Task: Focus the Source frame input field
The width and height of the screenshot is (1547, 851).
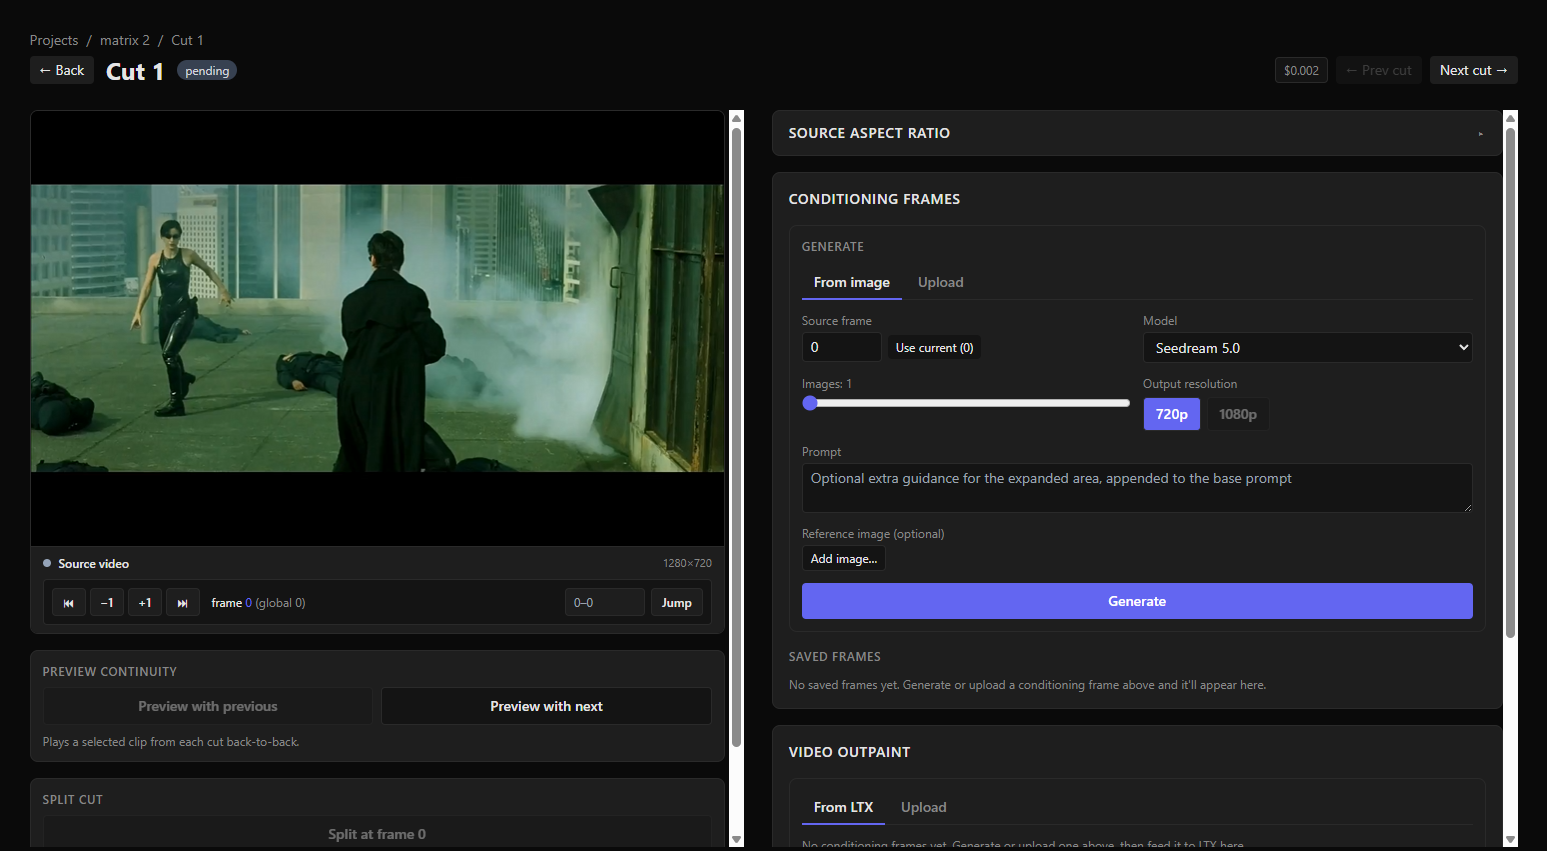Action: [841, 347]
